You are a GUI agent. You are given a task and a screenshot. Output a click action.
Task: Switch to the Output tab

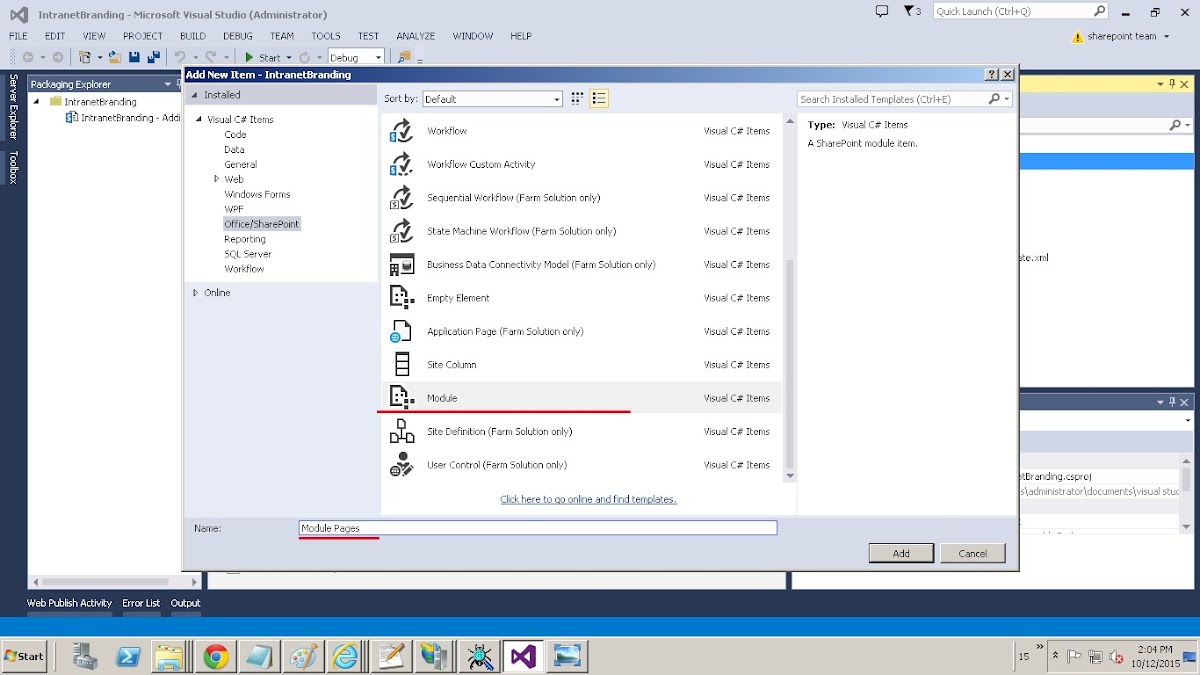(186, 603)
